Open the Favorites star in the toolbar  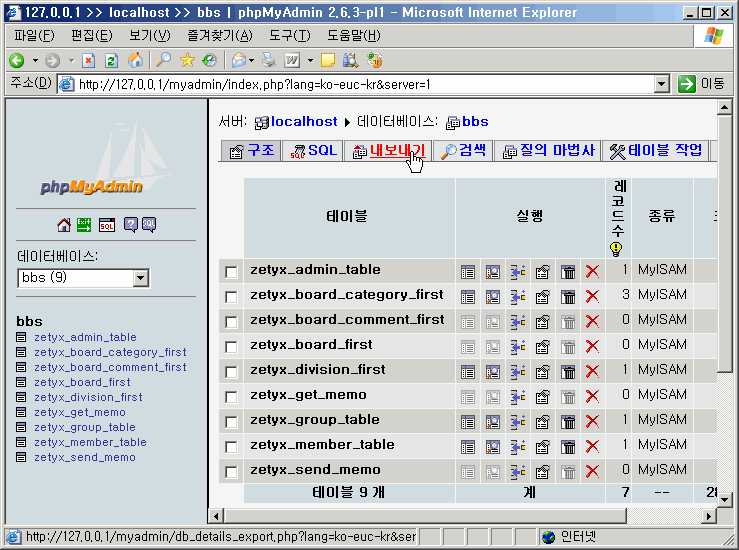click(x=187, y=60)
